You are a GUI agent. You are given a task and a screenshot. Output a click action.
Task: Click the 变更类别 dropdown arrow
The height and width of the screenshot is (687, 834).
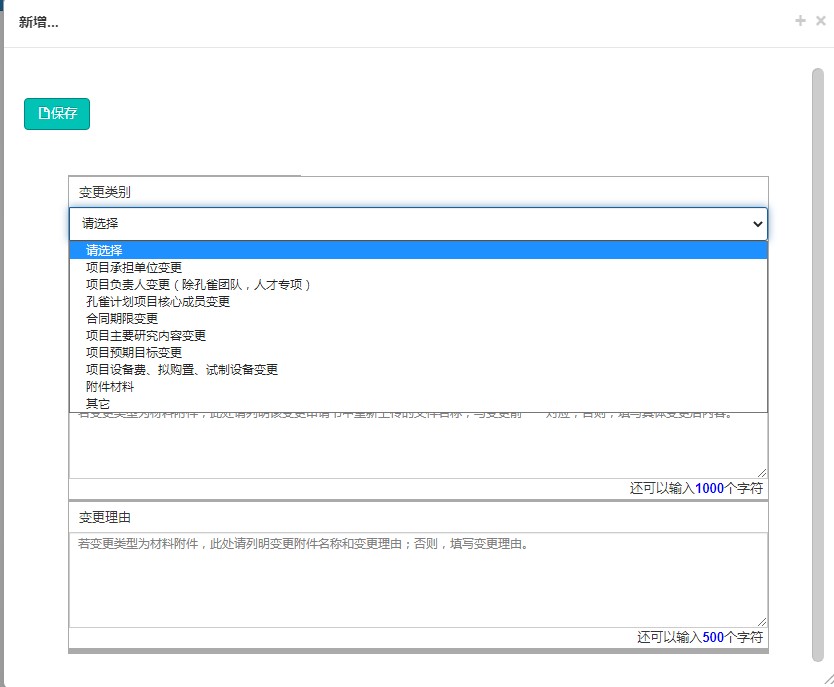pos(756,224)
